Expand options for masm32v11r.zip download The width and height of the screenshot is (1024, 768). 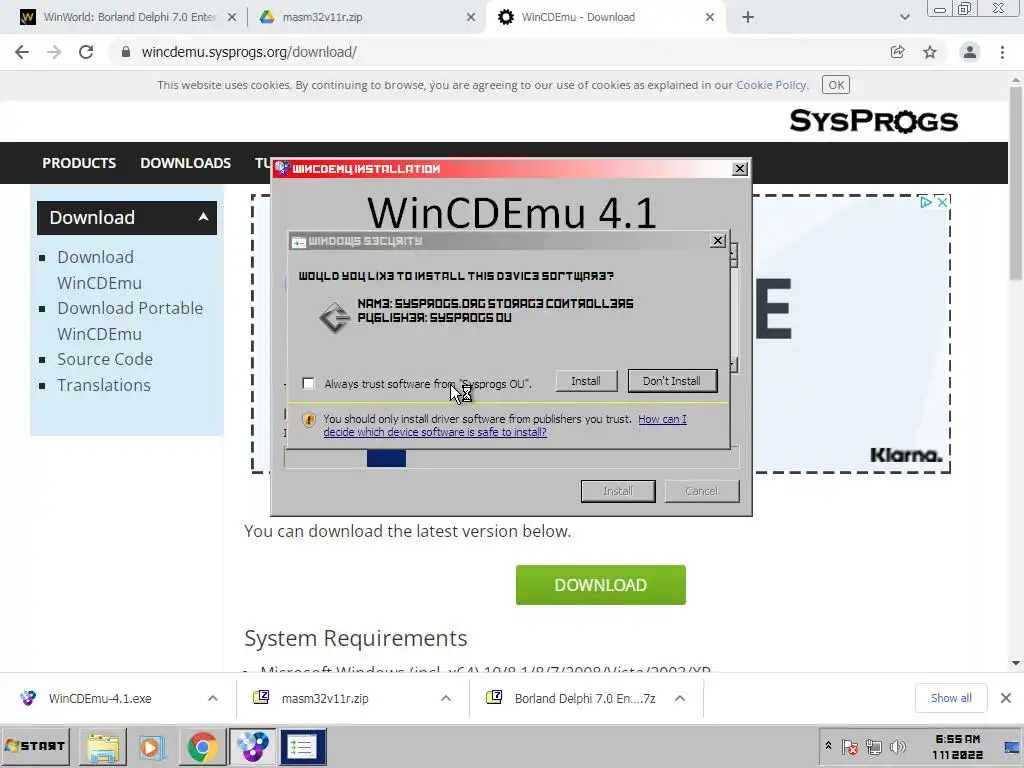click(x=446, y=698)
